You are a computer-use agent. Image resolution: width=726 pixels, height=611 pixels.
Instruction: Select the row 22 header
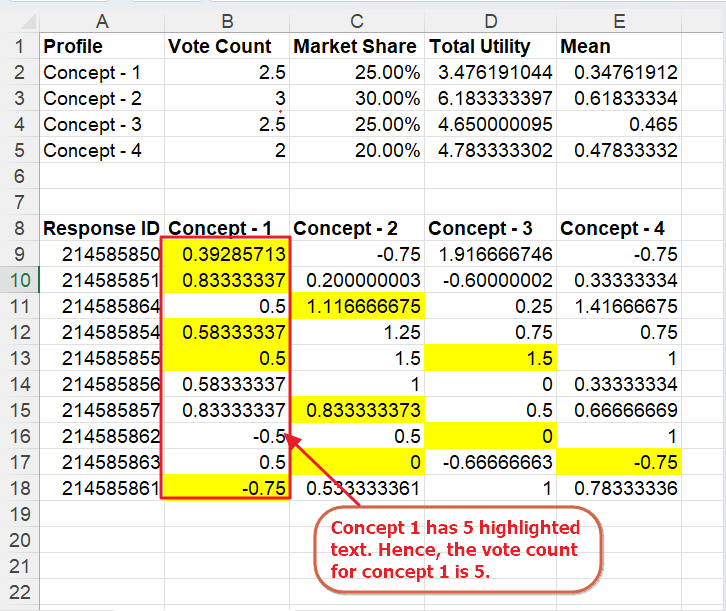tap(19, 592)
